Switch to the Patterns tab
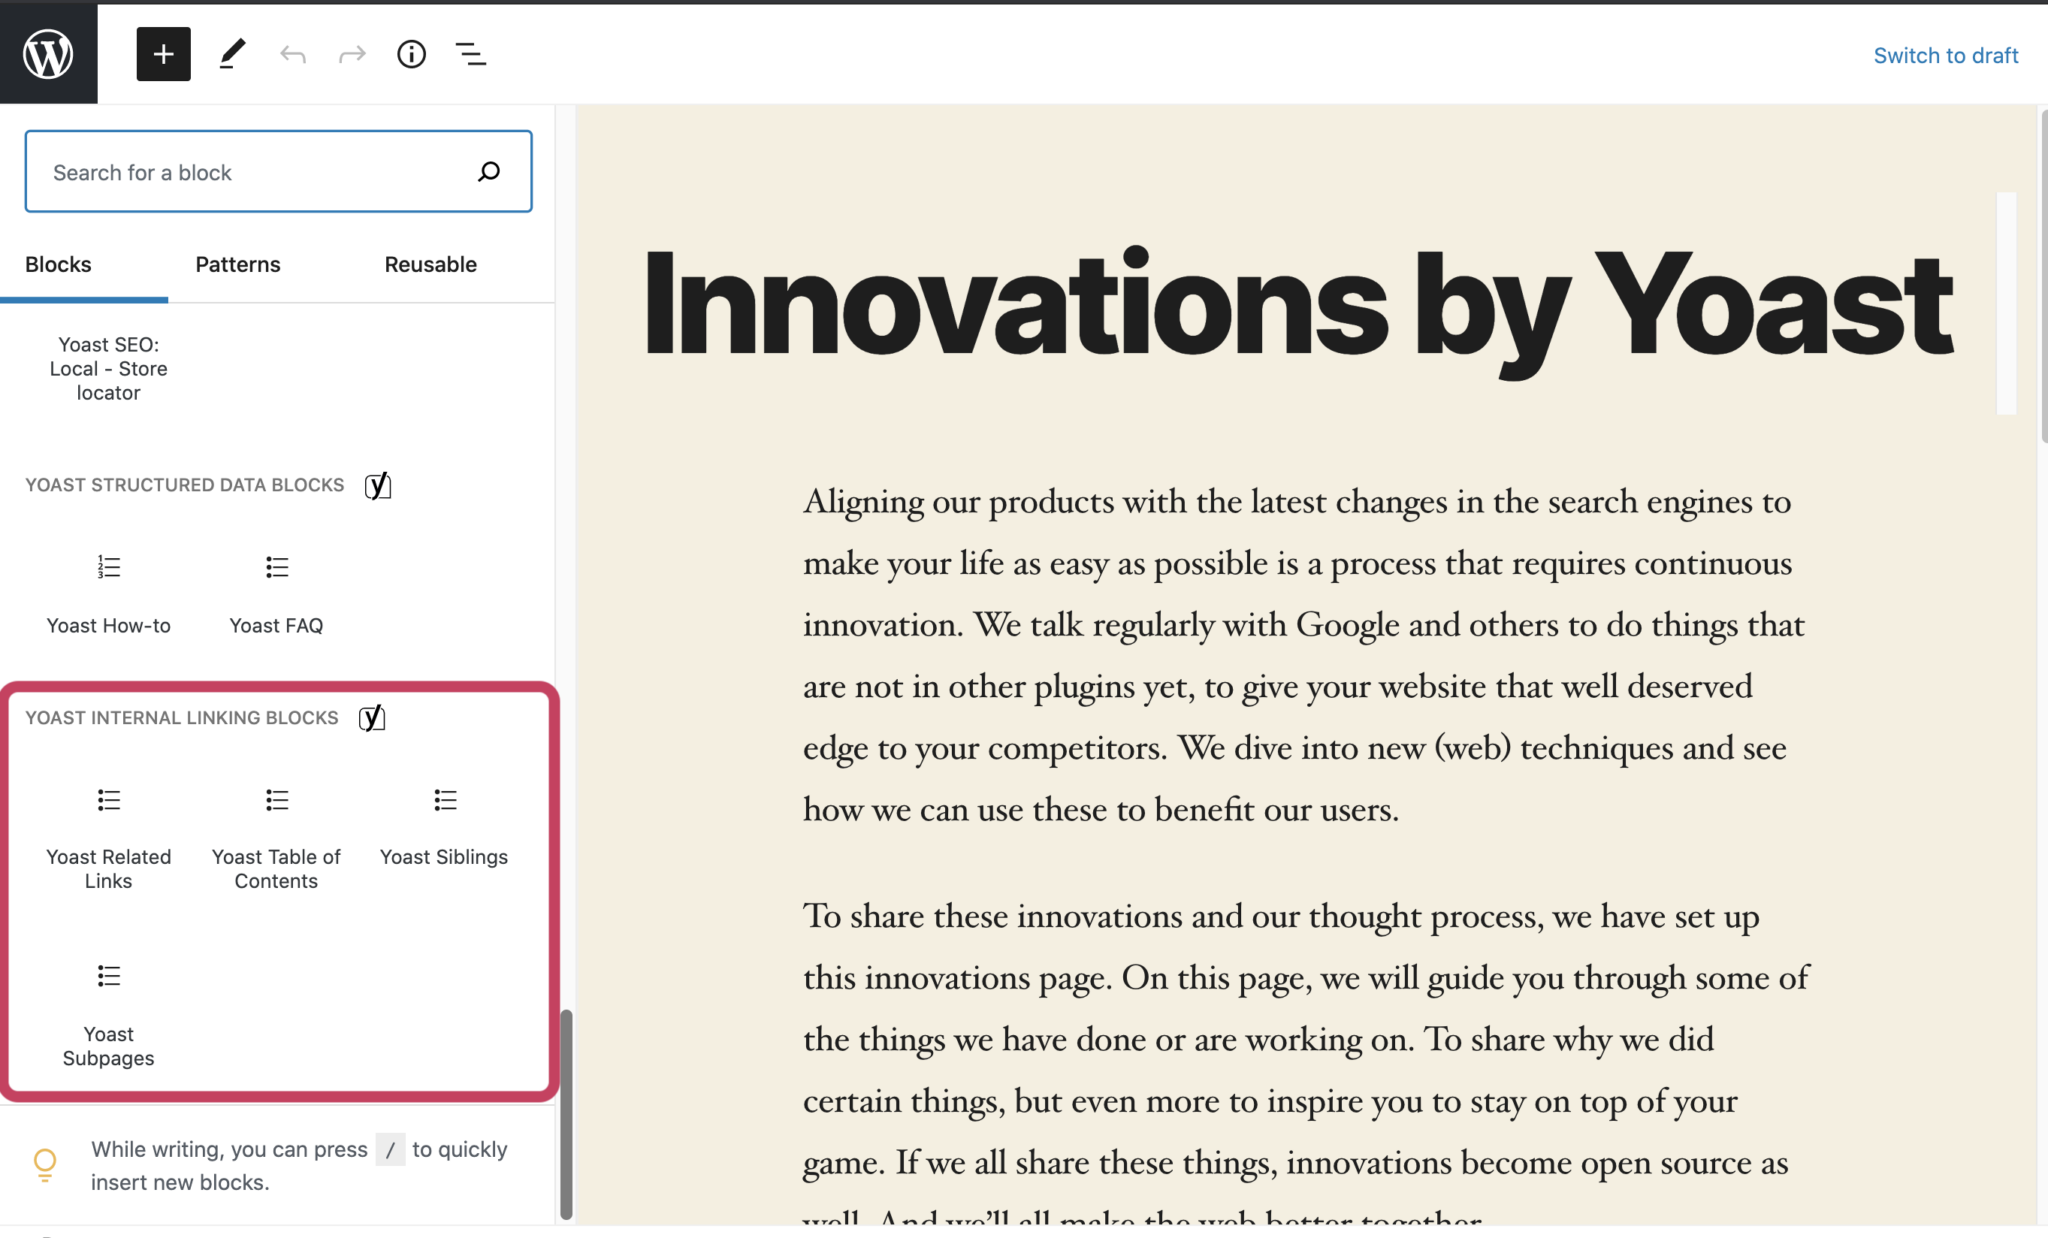The image size is (2048, 1238). click(x=237, y=264)
